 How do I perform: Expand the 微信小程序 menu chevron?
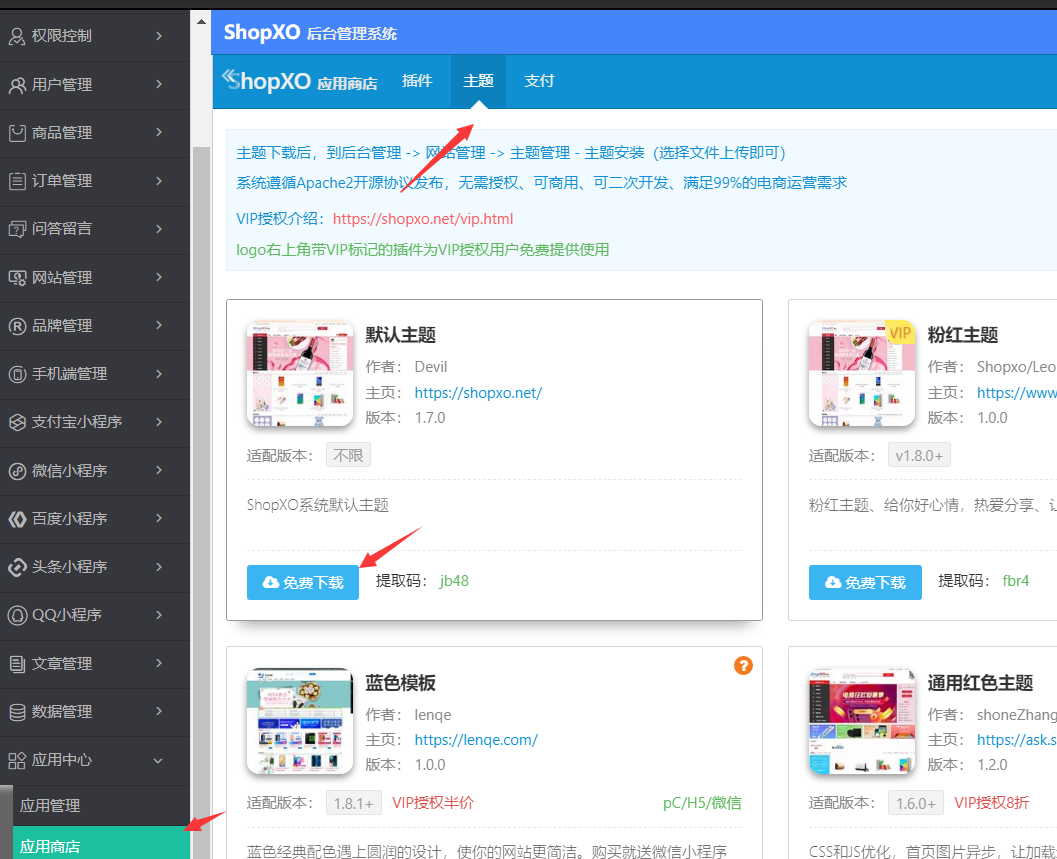(159, 470)
